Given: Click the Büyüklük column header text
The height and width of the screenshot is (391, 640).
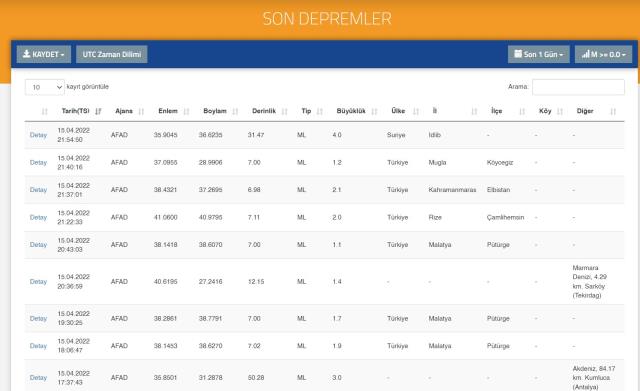Looking at the screenshot, I should click(x=351, y=111).
